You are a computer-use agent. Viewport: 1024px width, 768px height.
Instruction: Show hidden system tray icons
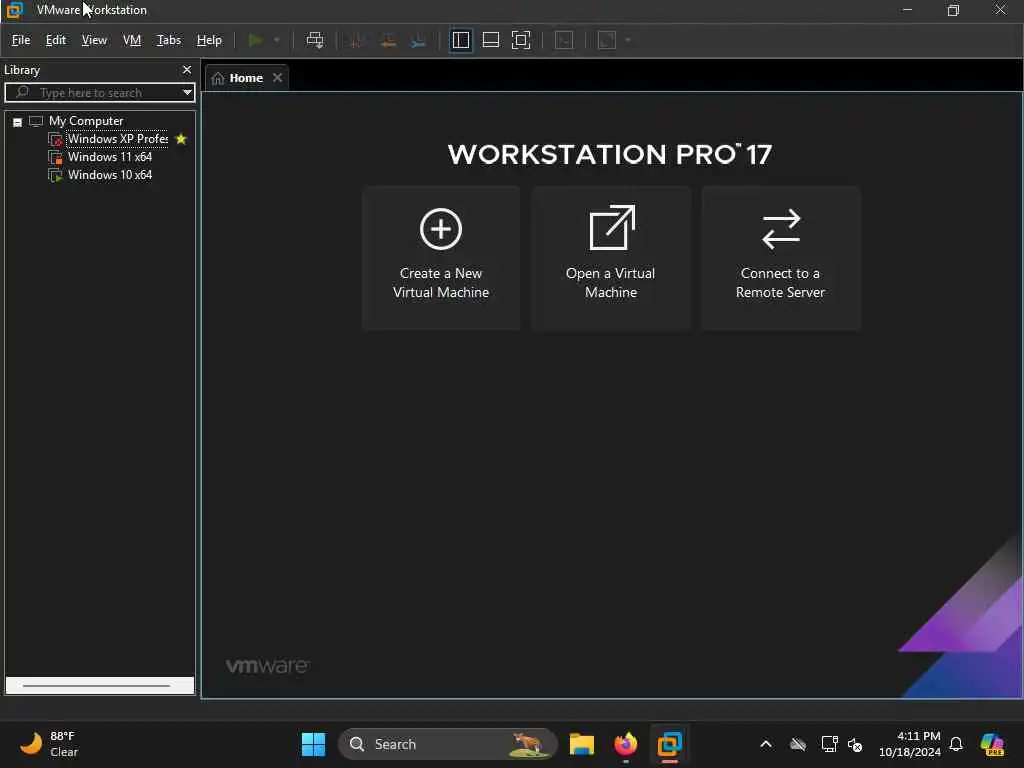tap(765, 744)
